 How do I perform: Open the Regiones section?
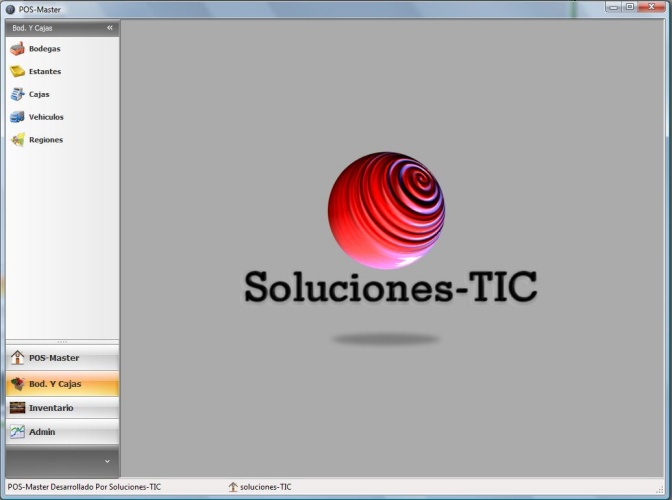[x=63, y=139]
